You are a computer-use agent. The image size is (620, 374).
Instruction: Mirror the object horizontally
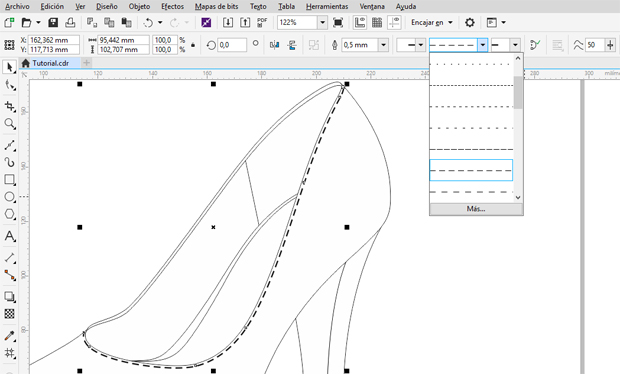coord(274,45)
